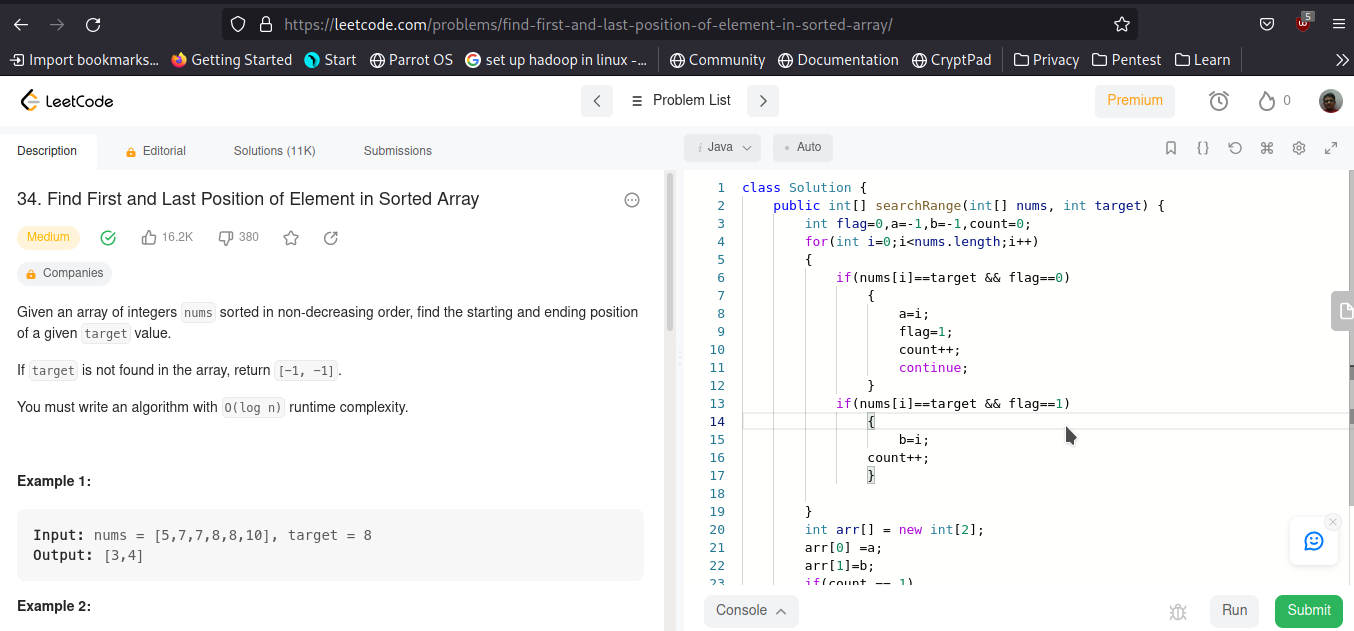Go back using browser back arrow

point(21,24)
